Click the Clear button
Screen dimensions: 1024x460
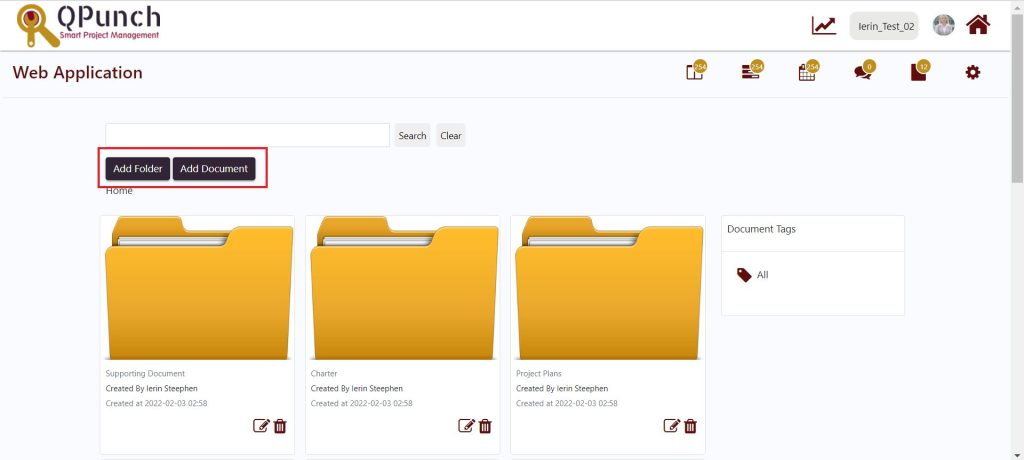(x=451, y=135)
